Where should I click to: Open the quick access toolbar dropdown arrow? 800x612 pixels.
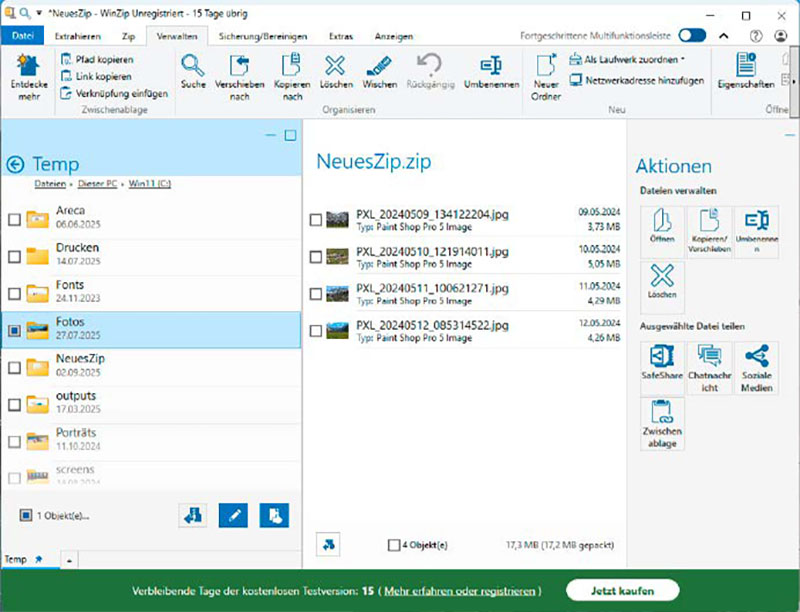[x=37, y=14]
